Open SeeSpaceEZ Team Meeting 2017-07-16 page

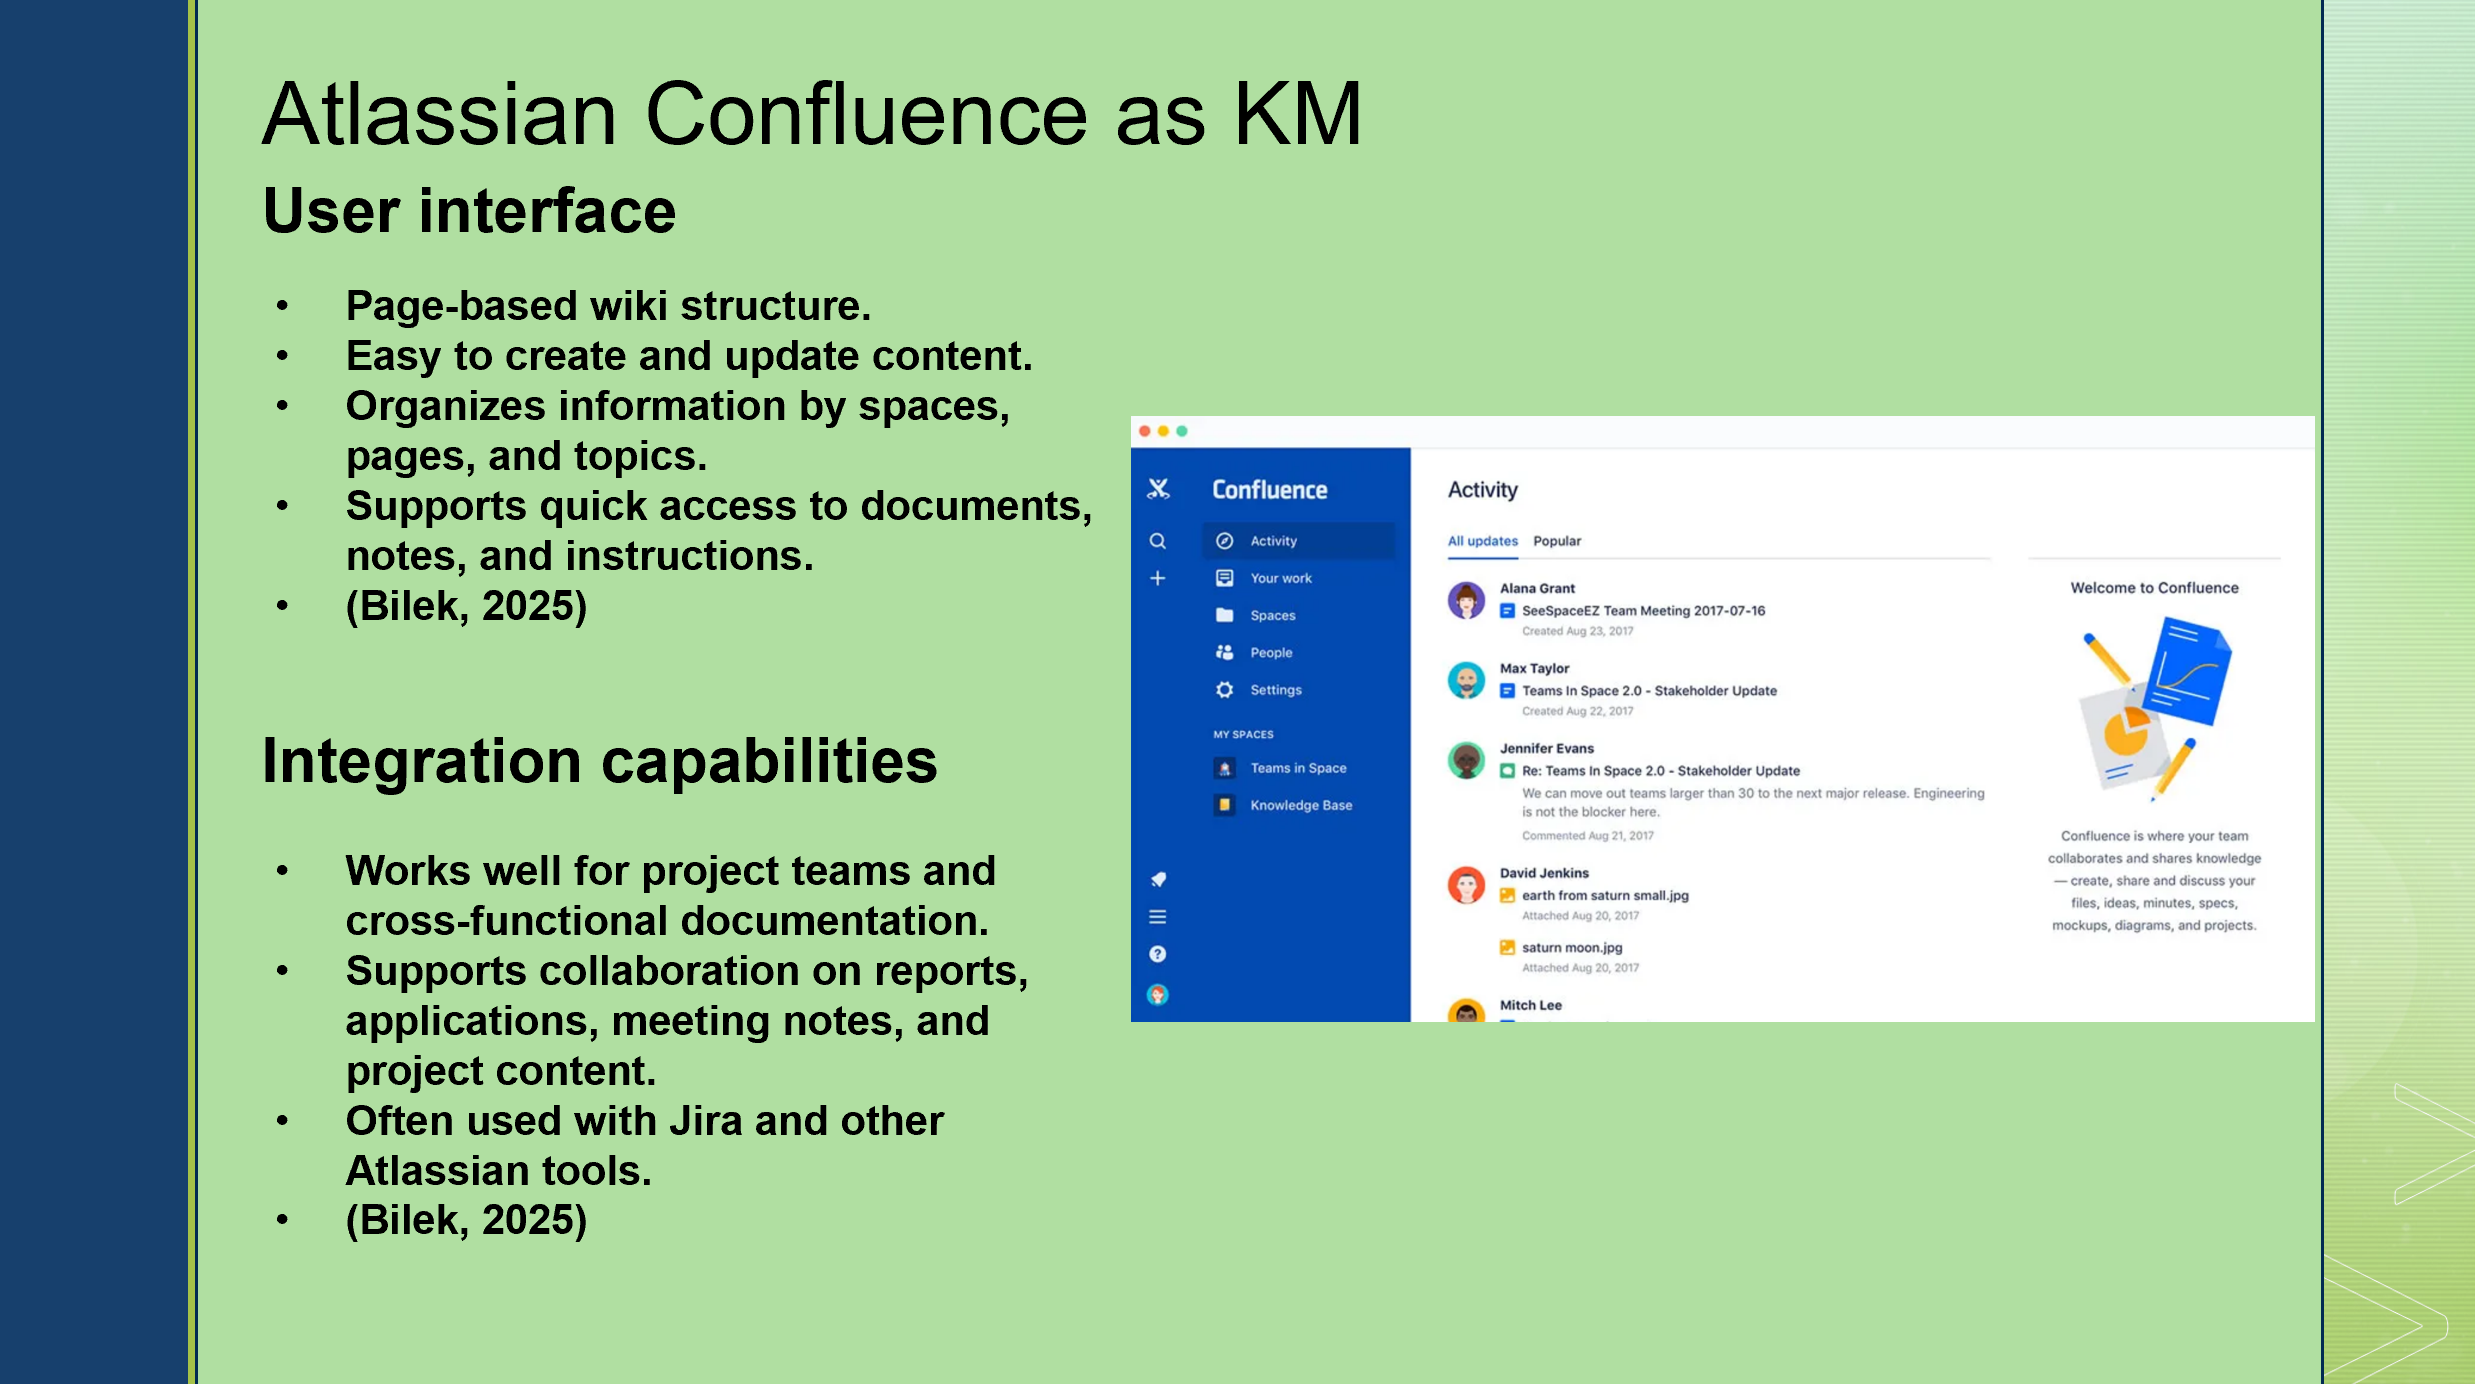pos(1643,611)
